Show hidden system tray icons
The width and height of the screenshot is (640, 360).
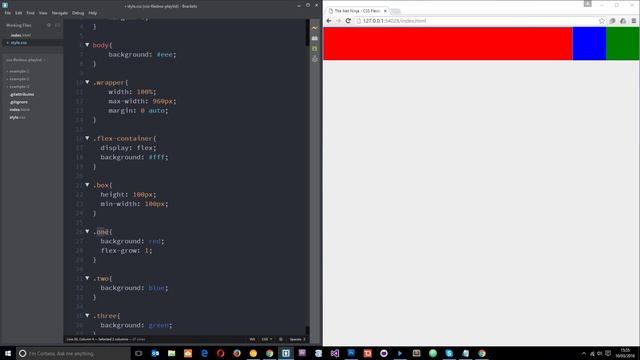pos(584,353)
